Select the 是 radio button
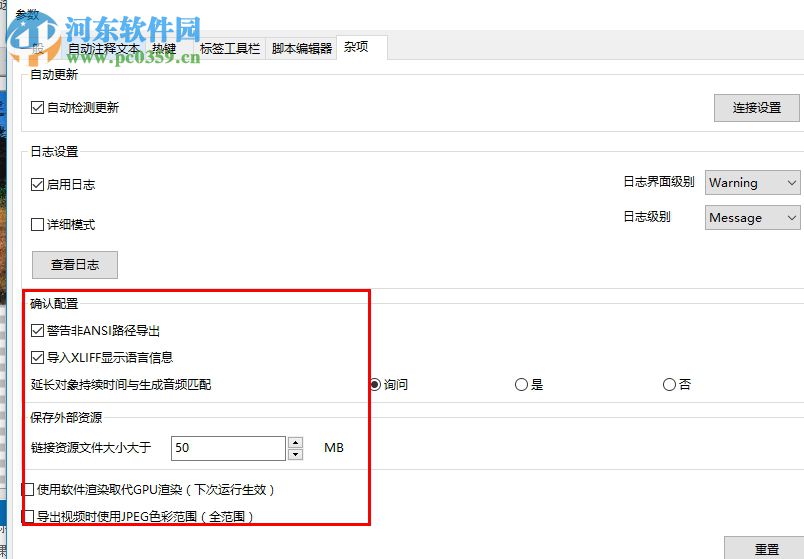The image size is (804, 559). tap(521, 385)
